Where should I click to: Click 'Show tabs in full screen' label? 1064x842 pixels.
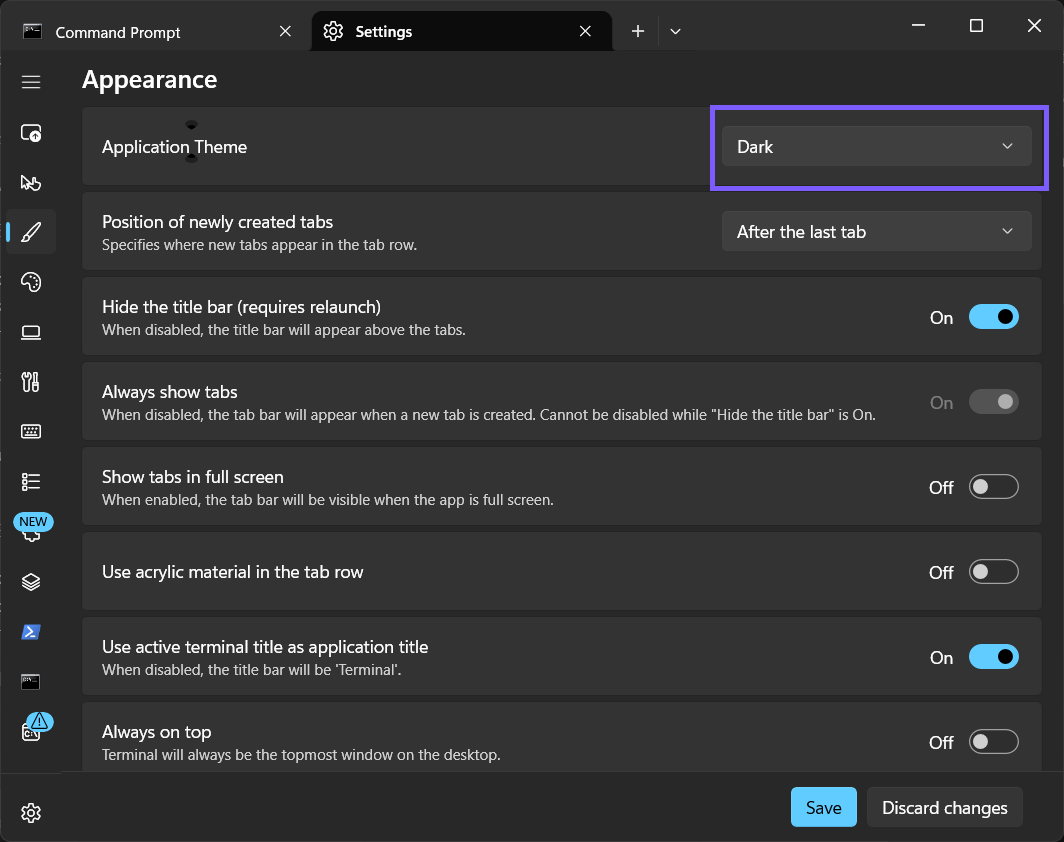[193, 477]
